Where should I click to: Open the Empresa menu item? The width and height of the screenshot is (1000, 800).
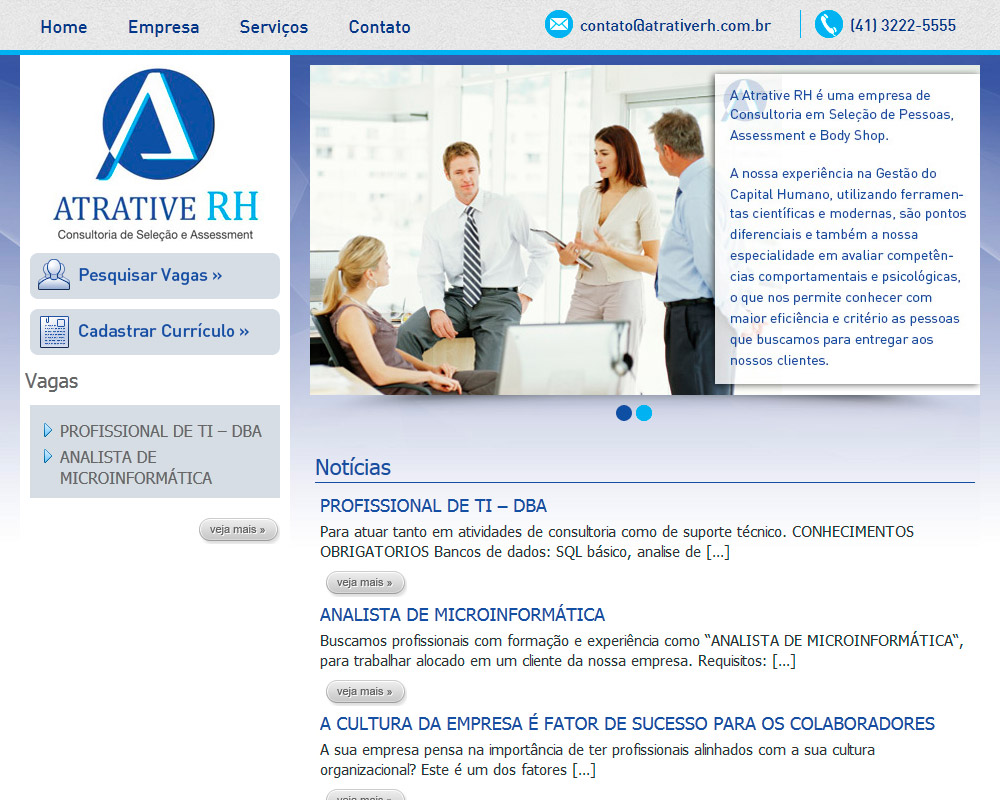click(163, 27)
